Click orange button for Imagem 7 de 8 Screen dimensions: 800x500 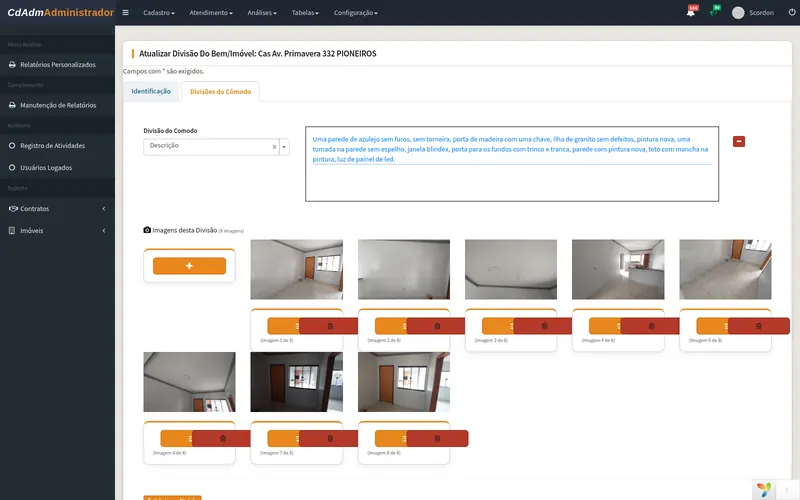tap(283, 438)
